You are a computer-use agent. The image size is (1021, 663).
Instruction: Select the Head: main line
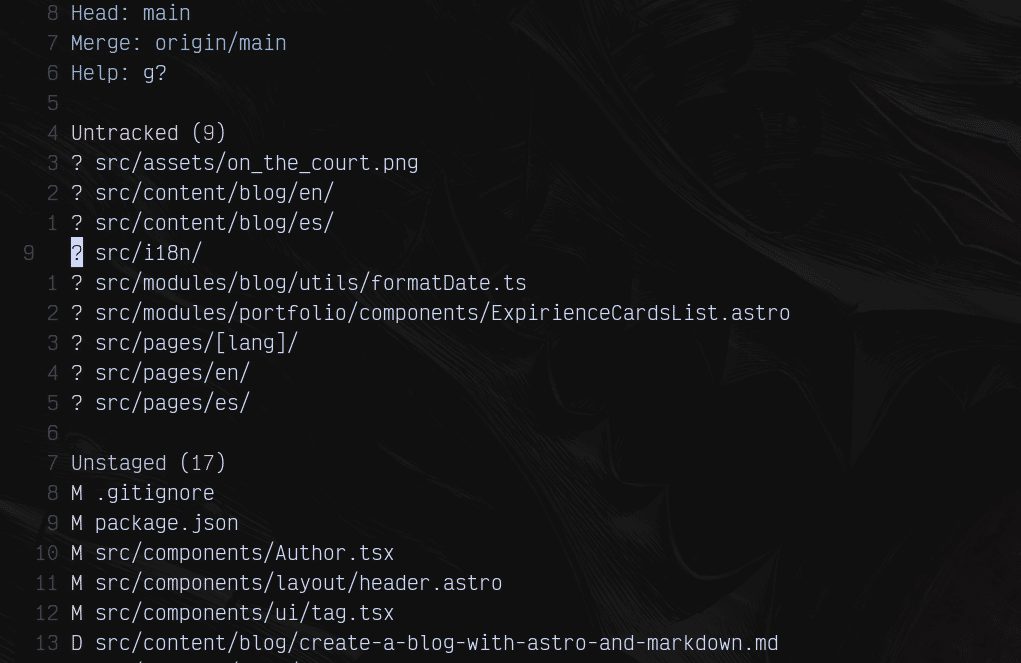(x=130, y=13)
